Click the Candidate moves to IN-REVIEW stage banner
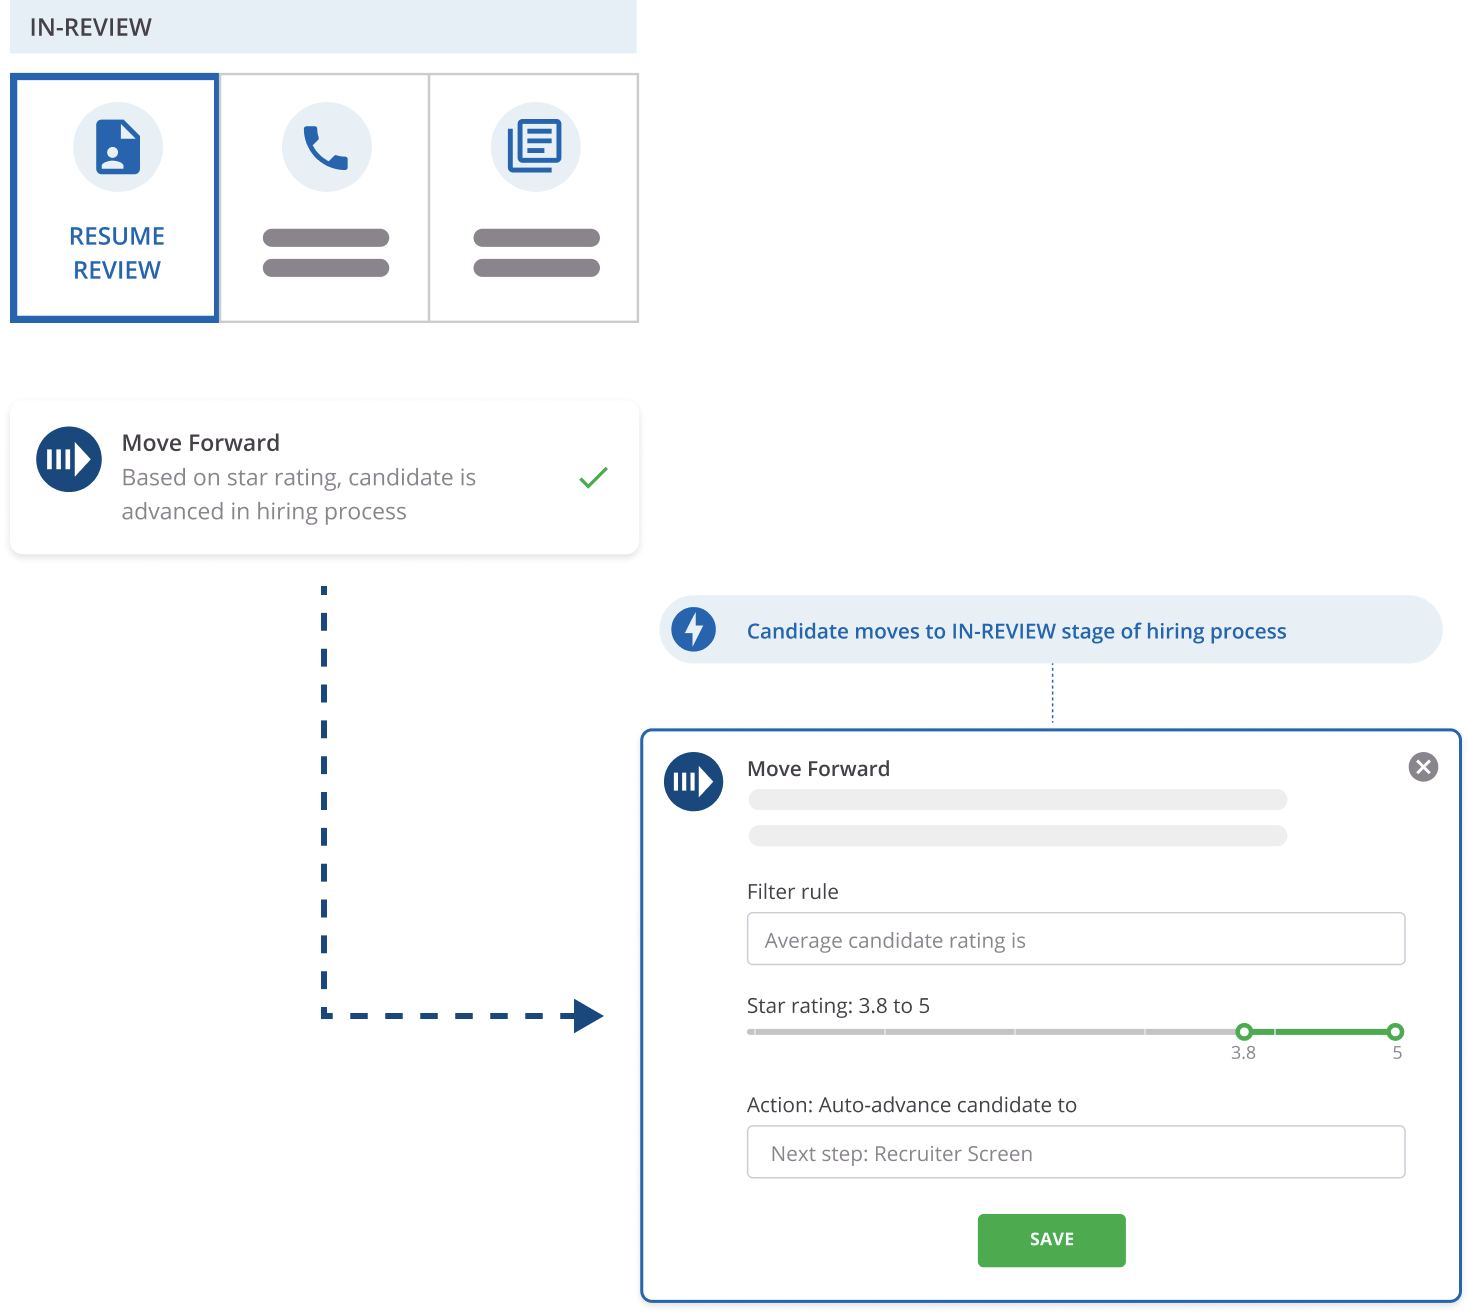 tap(1015, 631)
